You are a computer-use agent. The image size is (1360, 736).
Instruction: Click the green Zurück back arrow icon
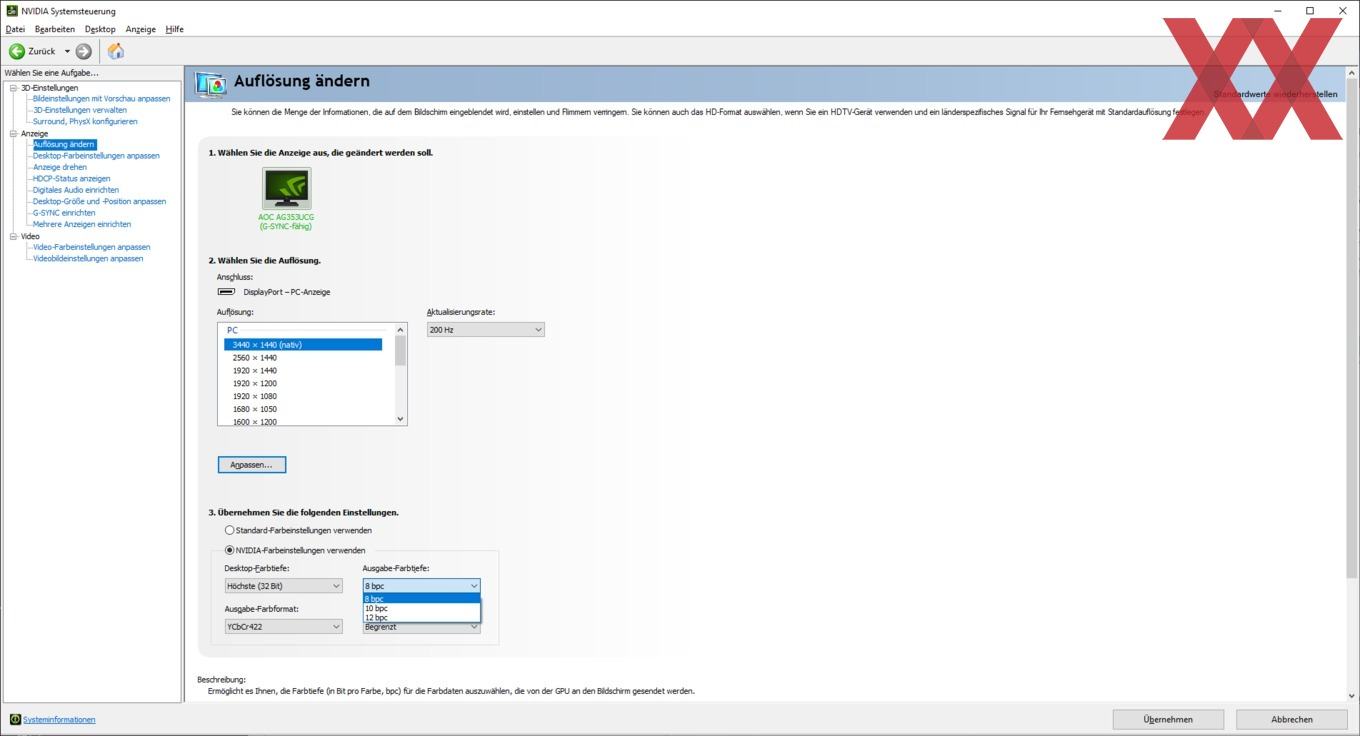[x=17, y=51]
